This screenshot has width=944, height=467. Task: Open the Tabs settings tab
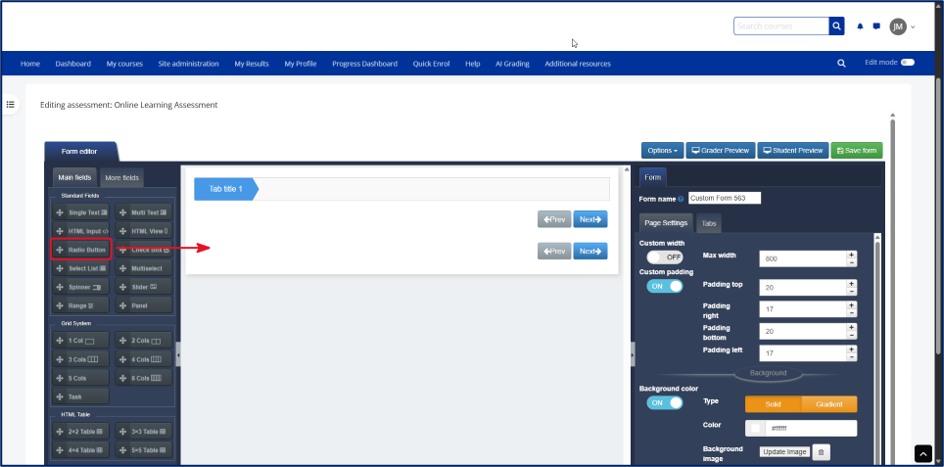pos(709,223)
